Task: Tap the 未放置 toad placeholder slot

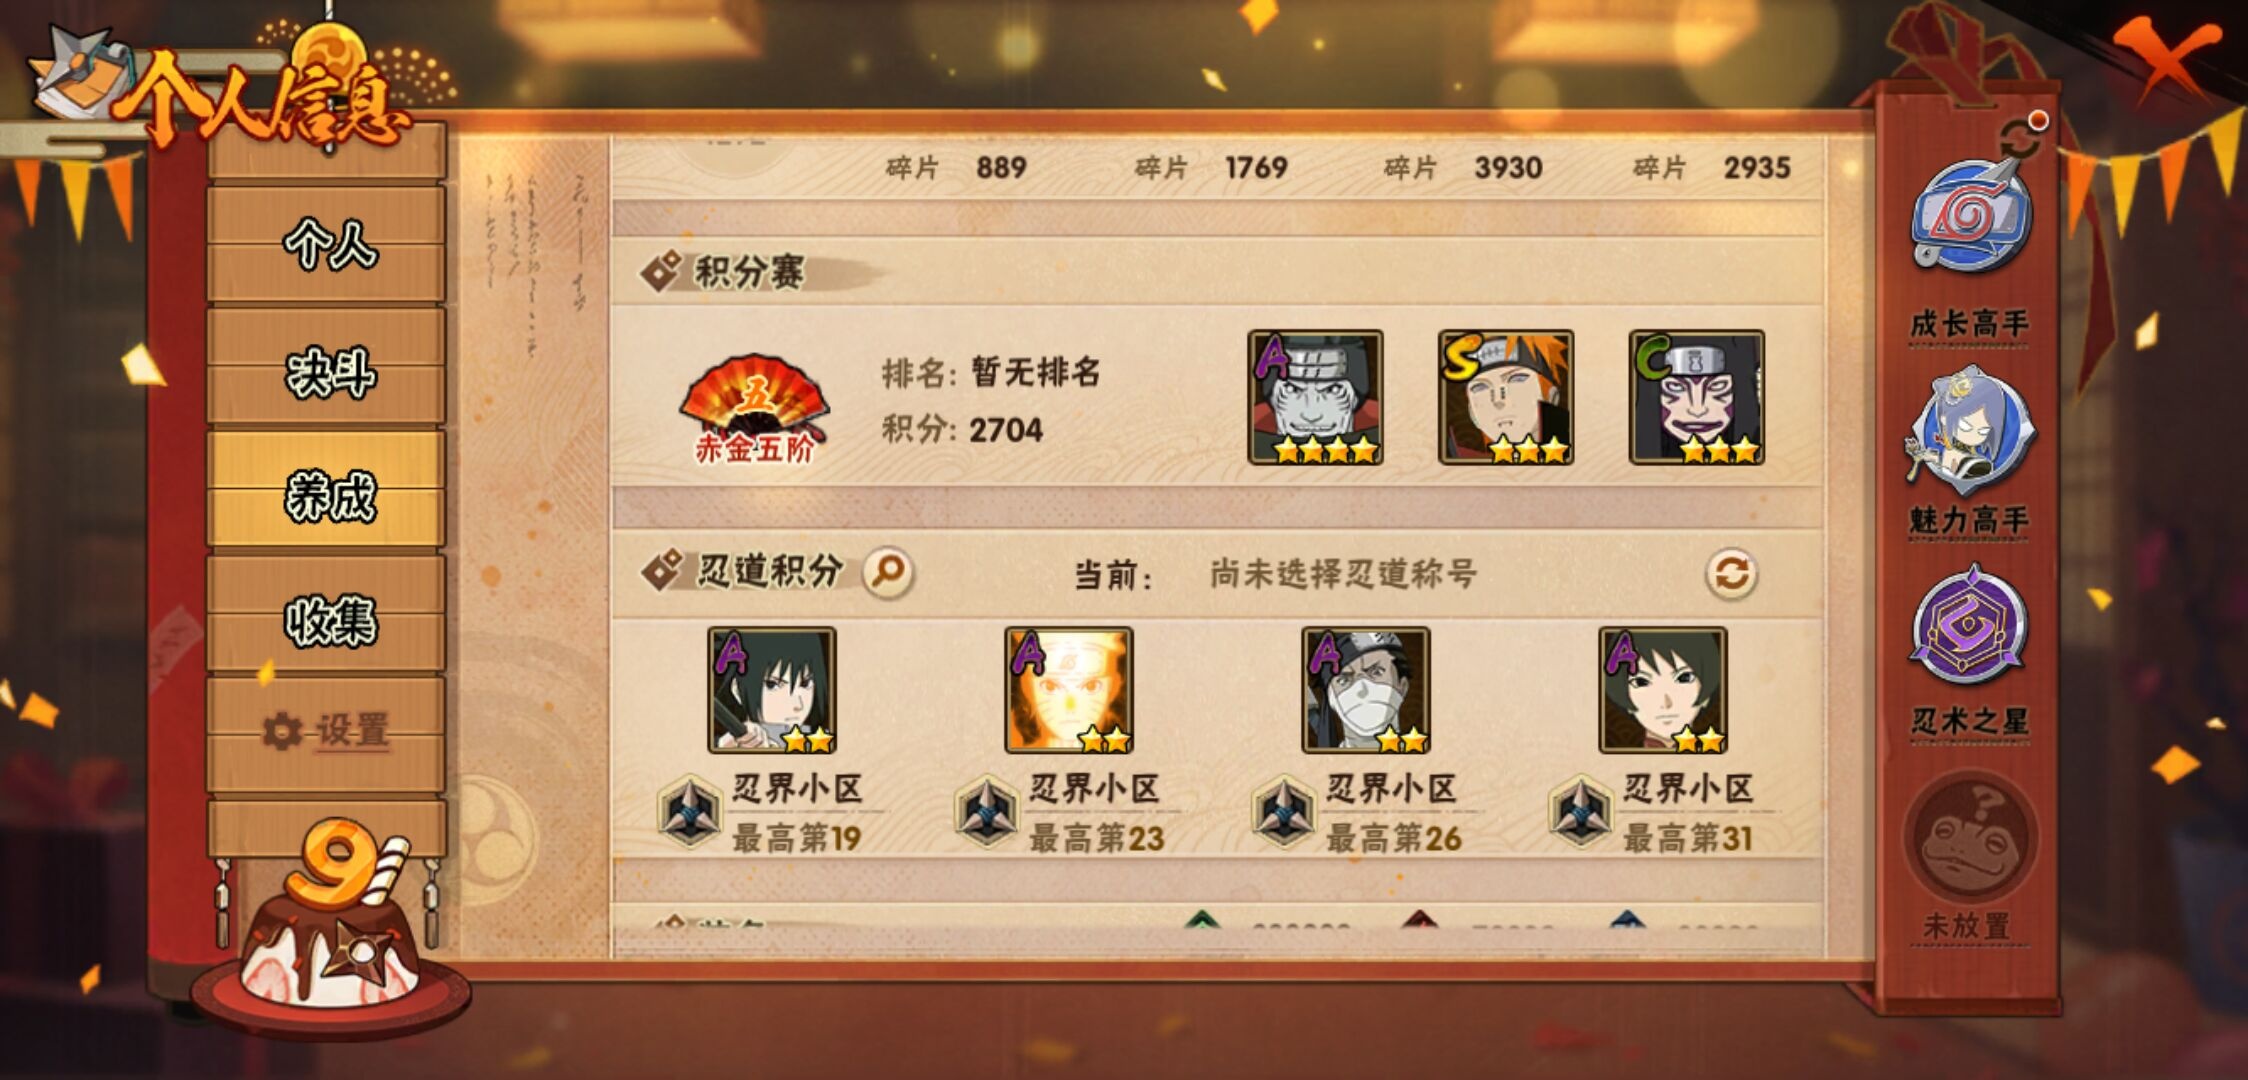Action: tap(1968, 837)
